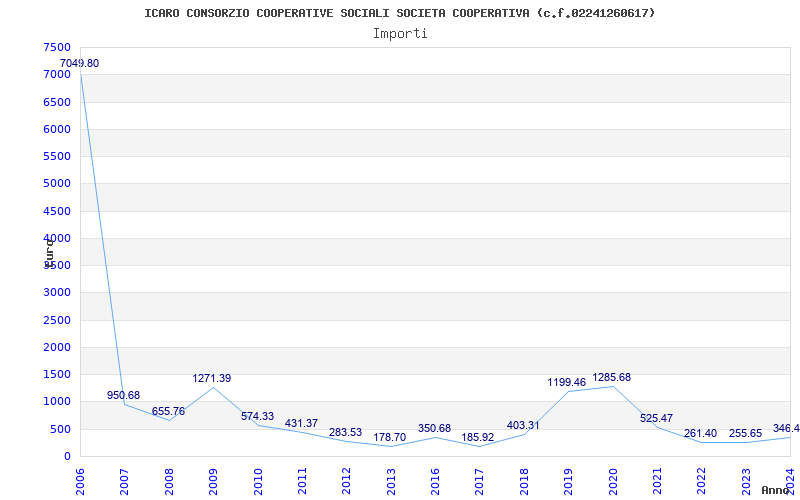This screenshot has width=800, height=500.
Task: Select the 346.4 data label for 2024
Action: point(786,429)
